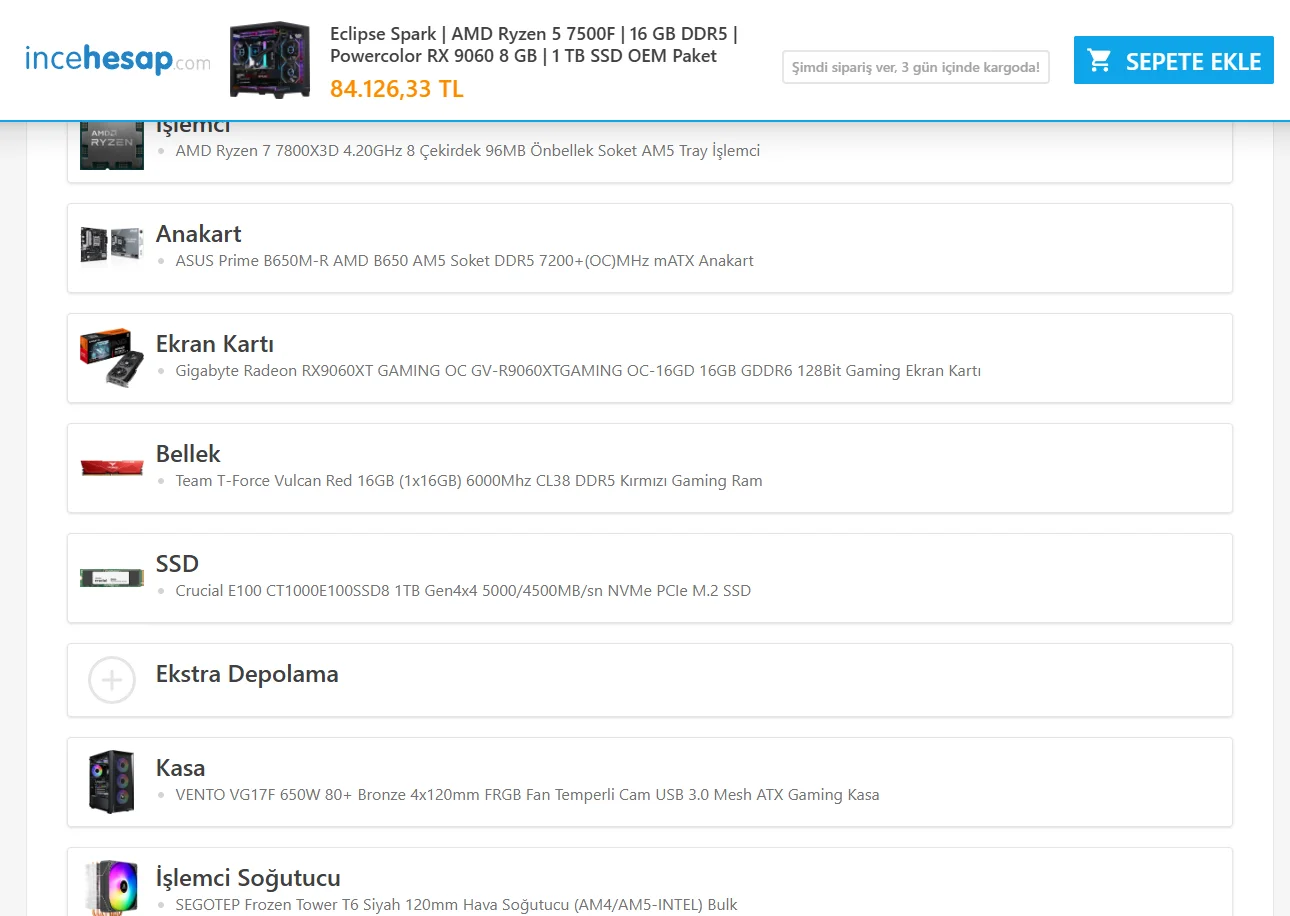Expand the Bellek component row
Viewport: 1290px width, 916px height.
tap(650, 468)
